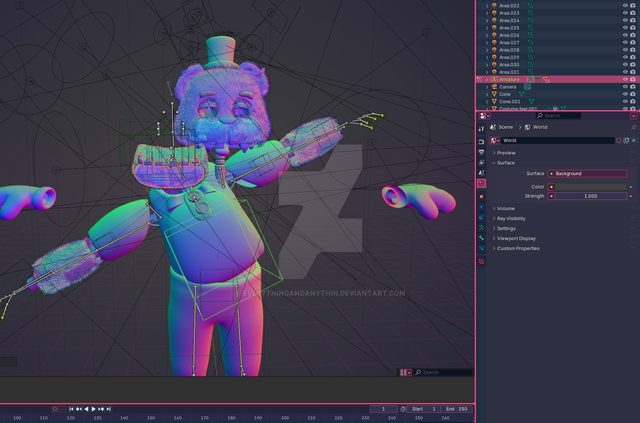Disable rendering of Camera object
640x423 pixels.
634,87
